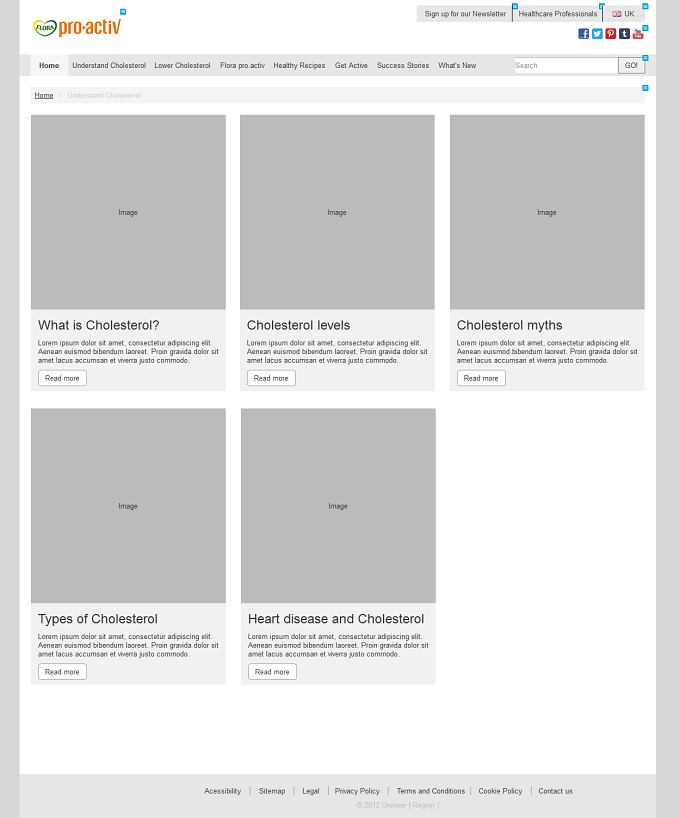Open Get Active menu item
This screenshot has height=818, width=680.
351,65
